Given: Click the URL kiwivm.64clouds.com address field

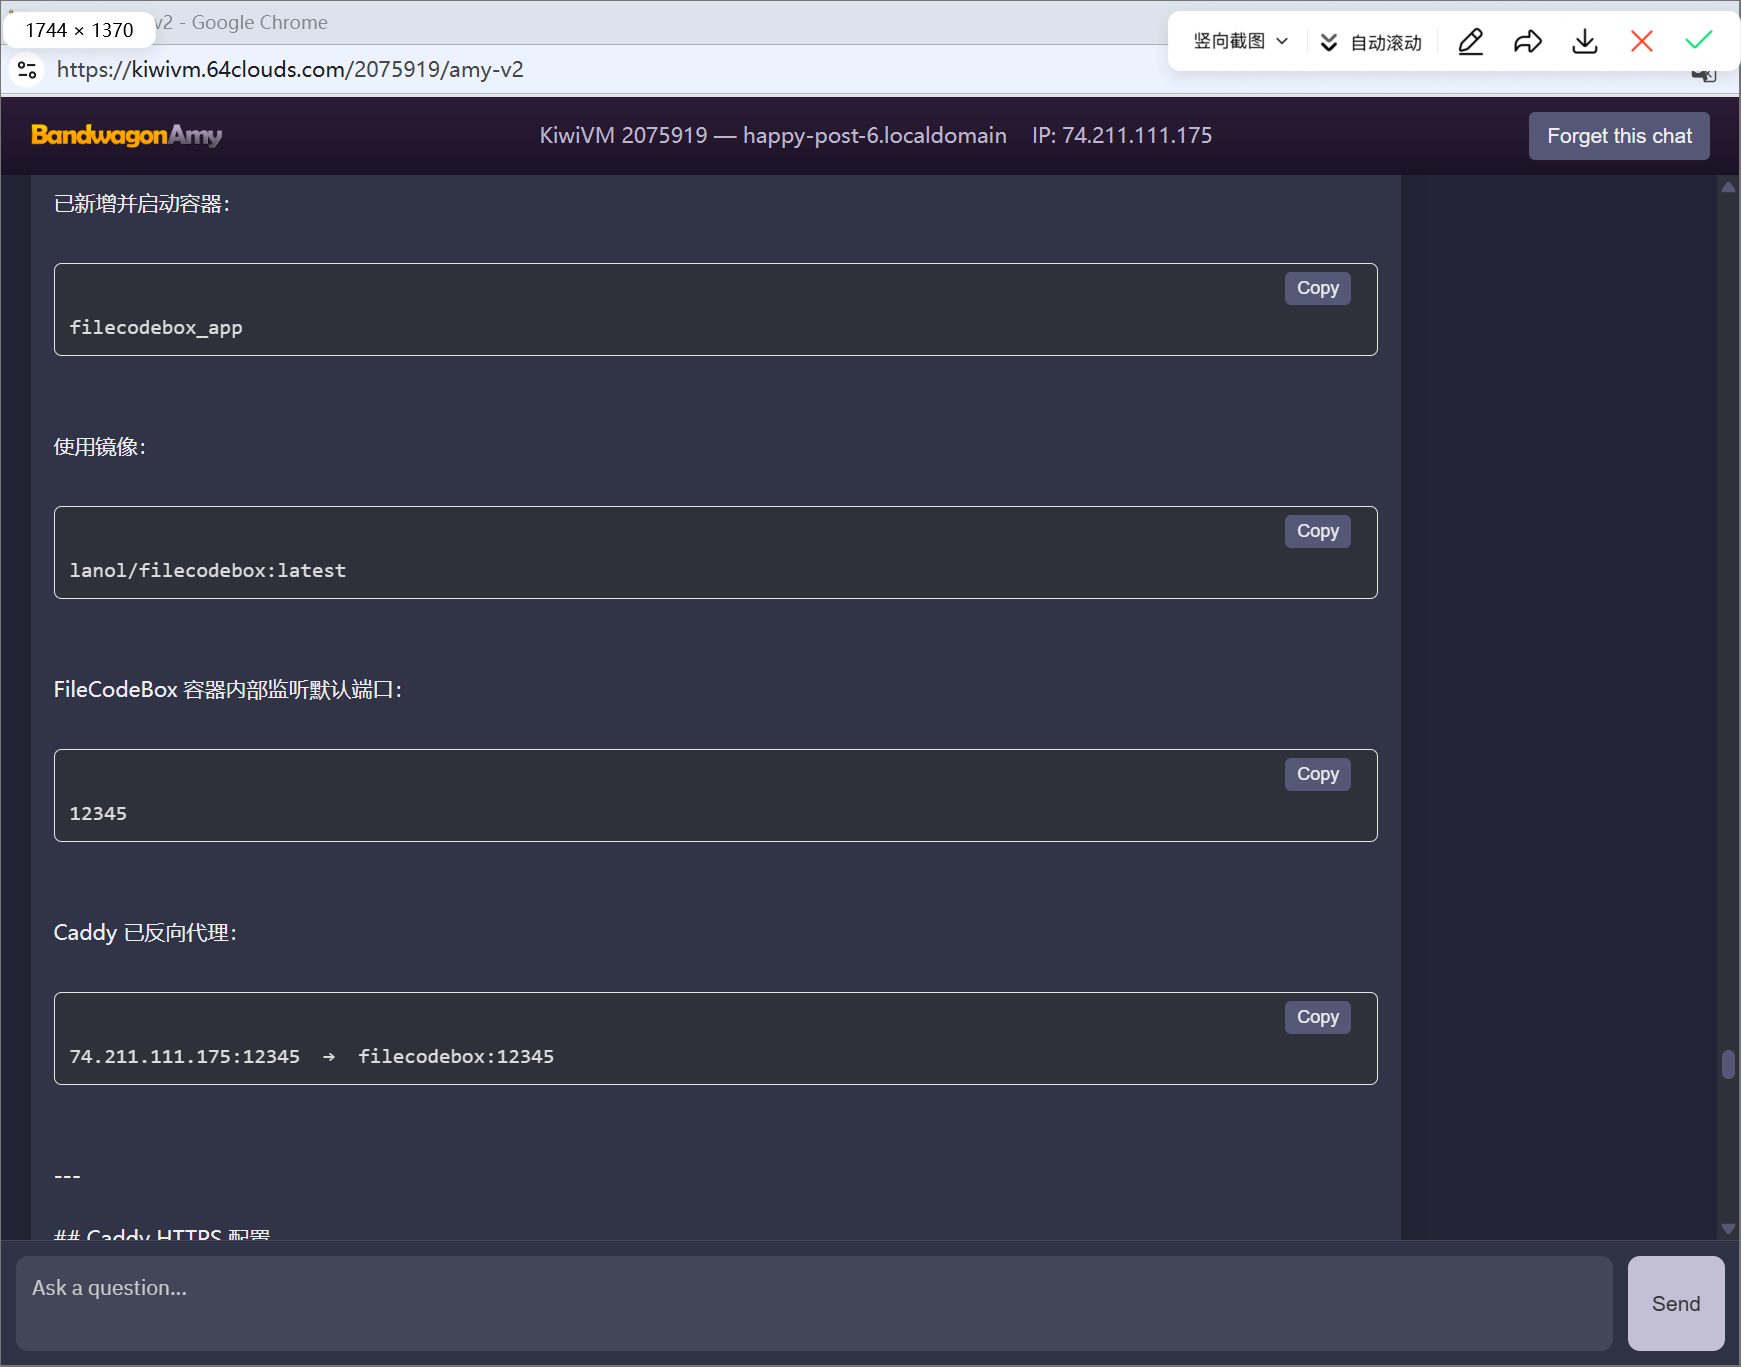Looking at the screenshot, I should click(x=290, y=70).
